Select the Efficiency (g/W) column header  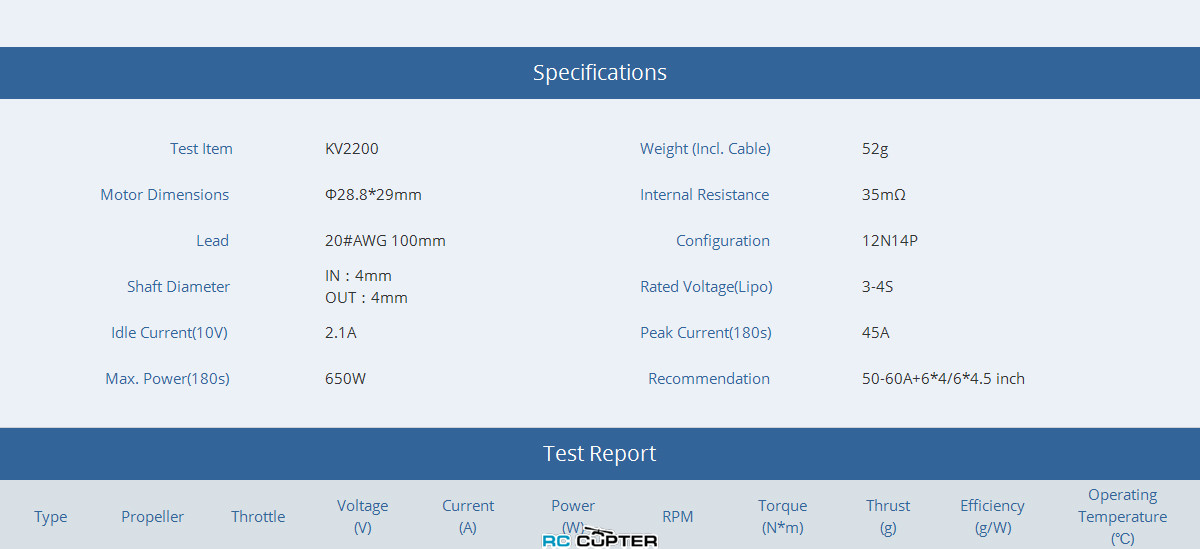992,516
